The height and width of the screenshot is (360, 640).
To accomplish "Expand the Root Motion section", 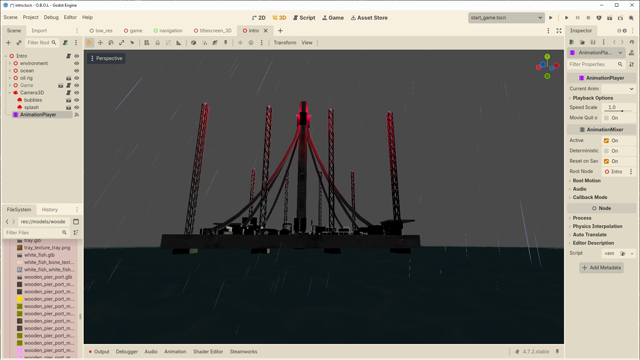I will click(586, 180).
